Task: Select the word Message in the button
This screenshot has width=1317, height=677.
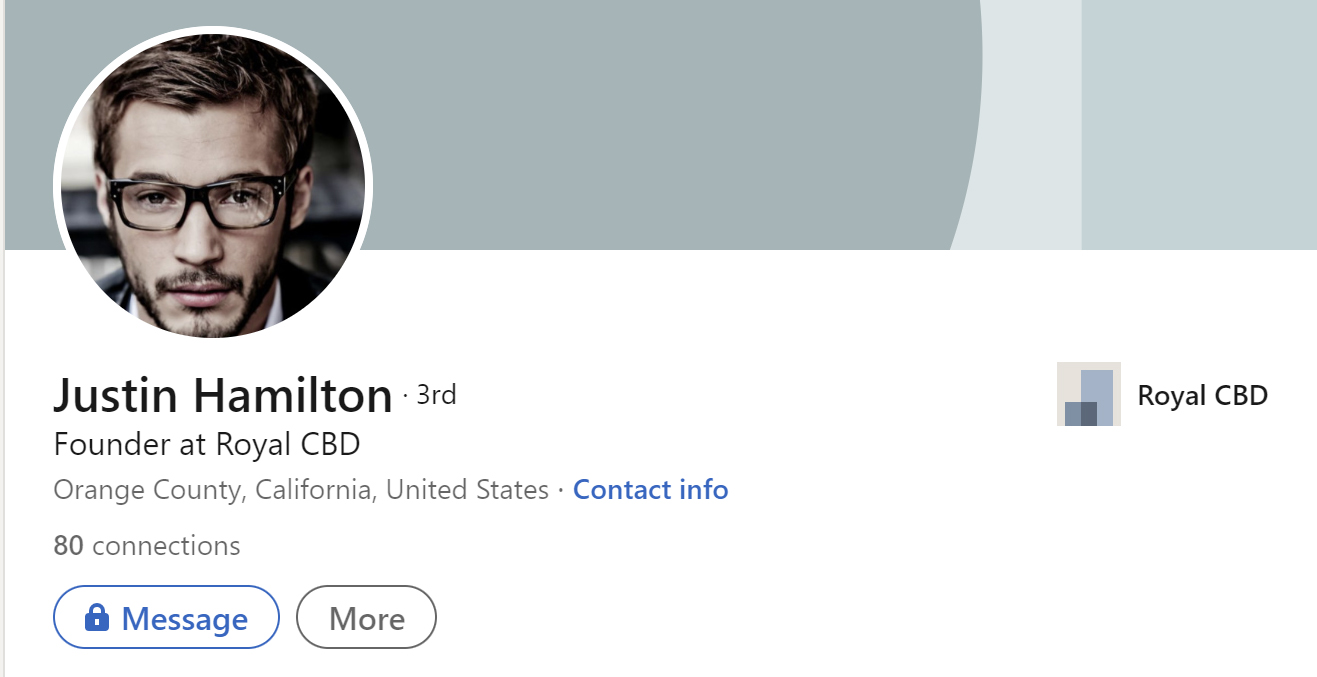Action: pyautogui.click(x=184, y=619)
